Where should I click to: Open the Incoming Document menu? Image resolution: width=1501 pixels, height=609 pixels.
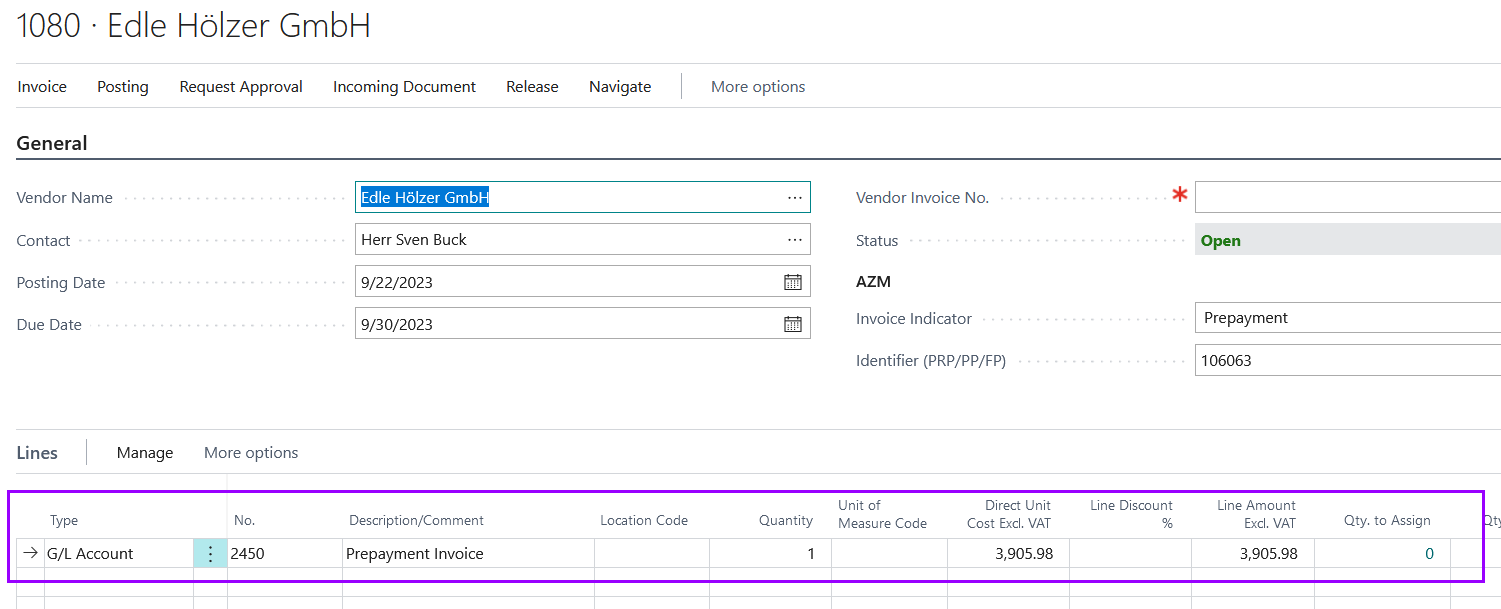pyautogui.click(x=404, y=87)
